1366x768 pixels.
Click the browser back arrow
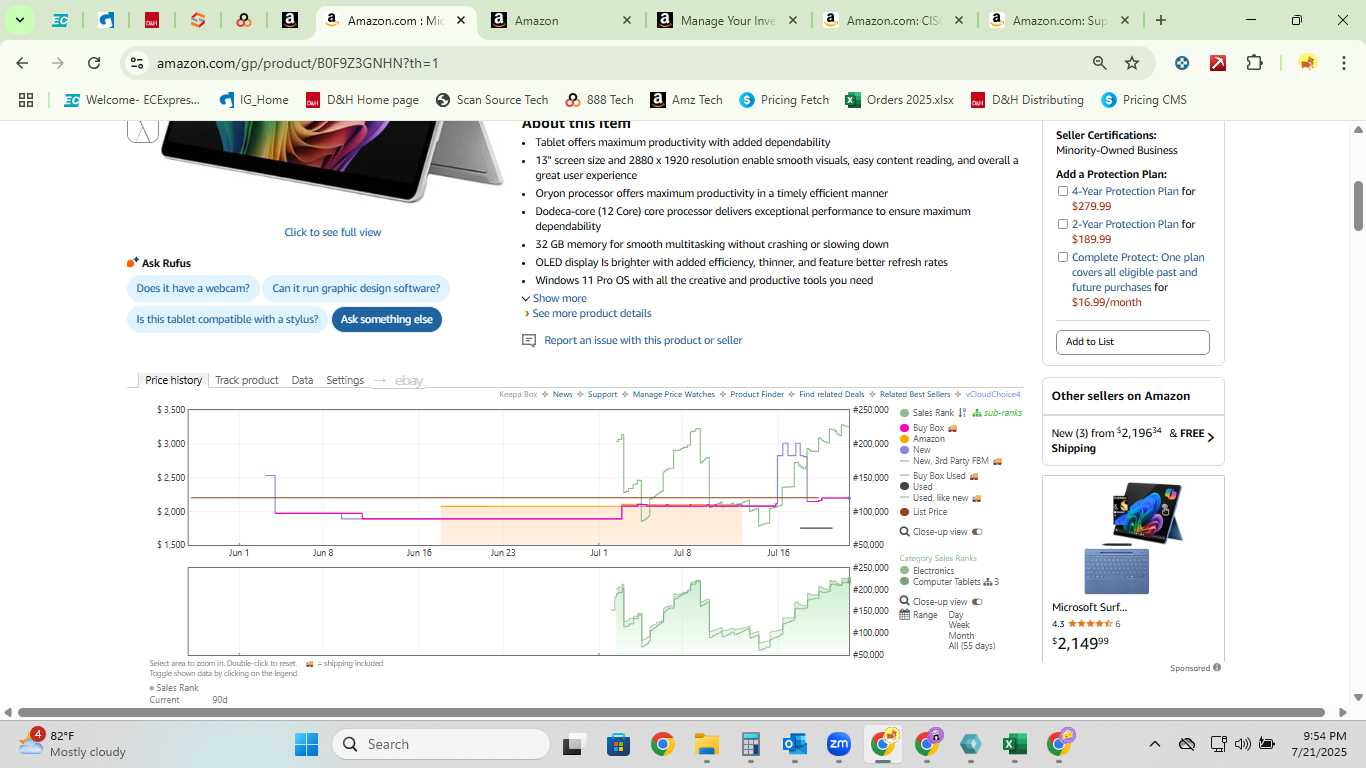(x=22, y=63)
